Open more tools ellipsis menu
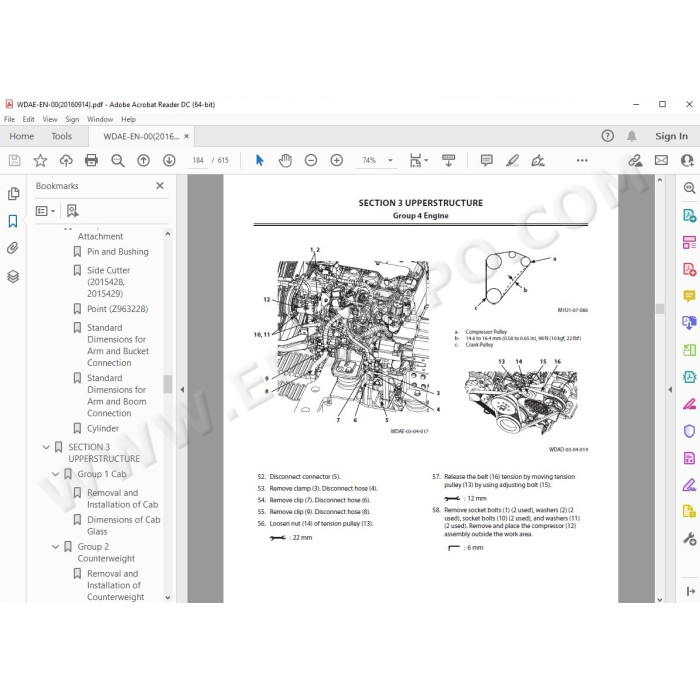 pos(582,160)
